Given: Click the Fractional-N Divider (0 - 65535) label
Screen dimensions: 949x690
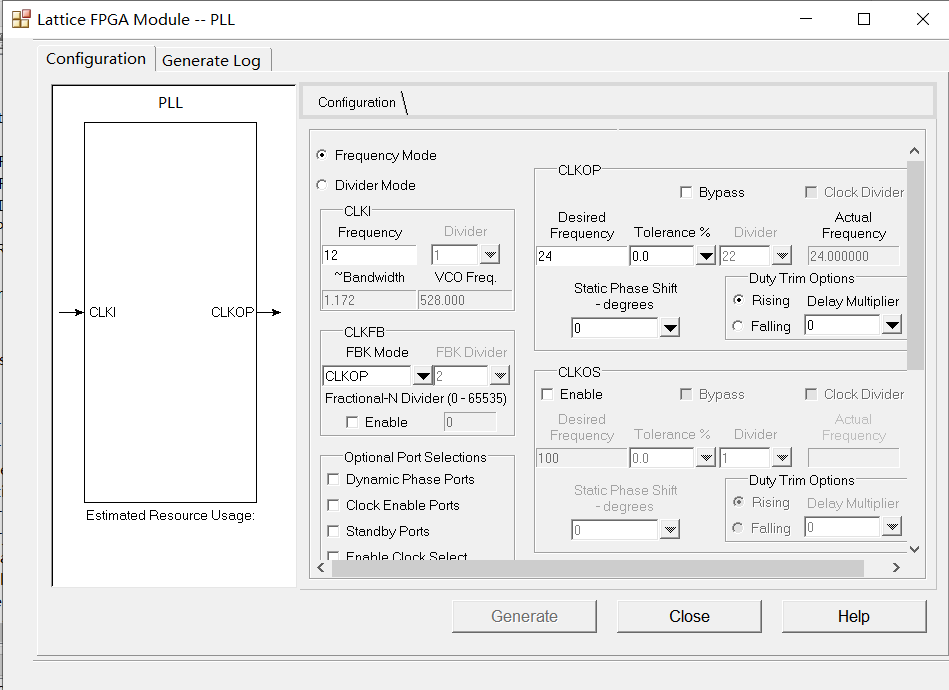Looking at the screenshot, I should tap(416, 398).
